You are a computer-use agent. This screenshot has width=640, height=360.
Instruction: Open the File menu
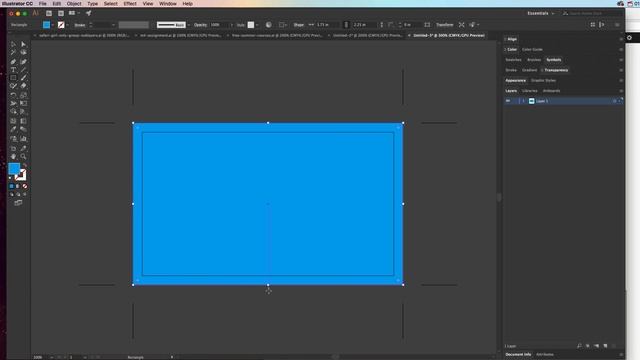(42, 4)
